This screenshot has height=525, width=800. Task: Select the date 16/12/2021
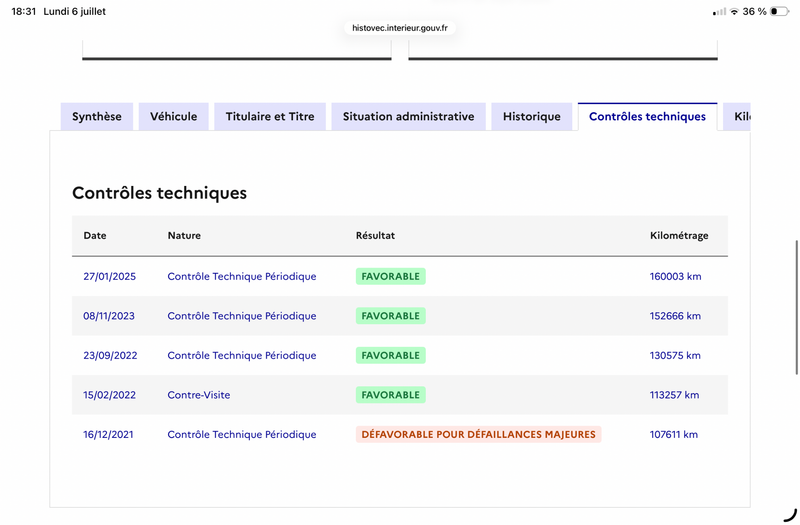108,435
